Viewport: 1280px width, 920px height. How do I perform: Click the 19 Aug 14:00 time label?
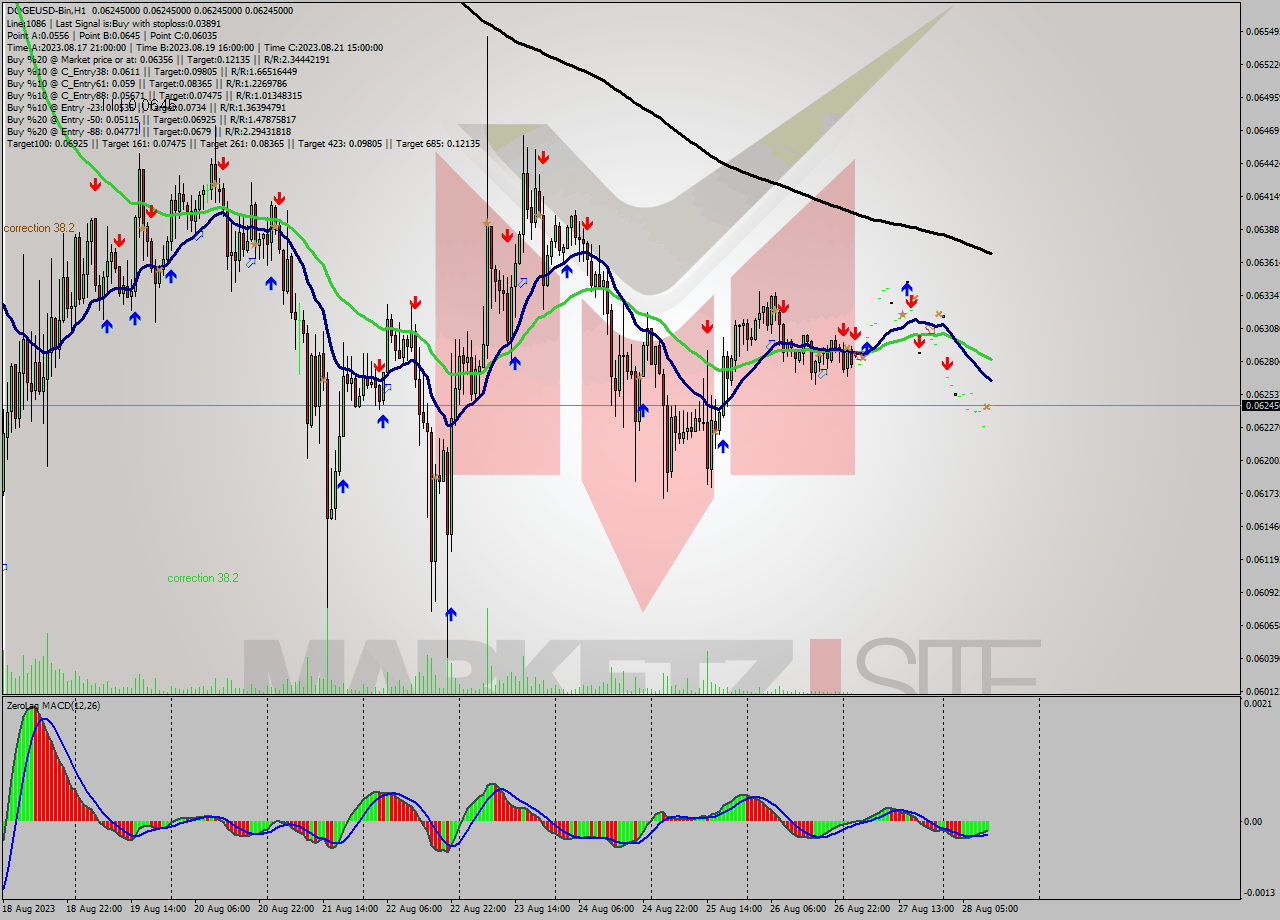click(160, 909)
